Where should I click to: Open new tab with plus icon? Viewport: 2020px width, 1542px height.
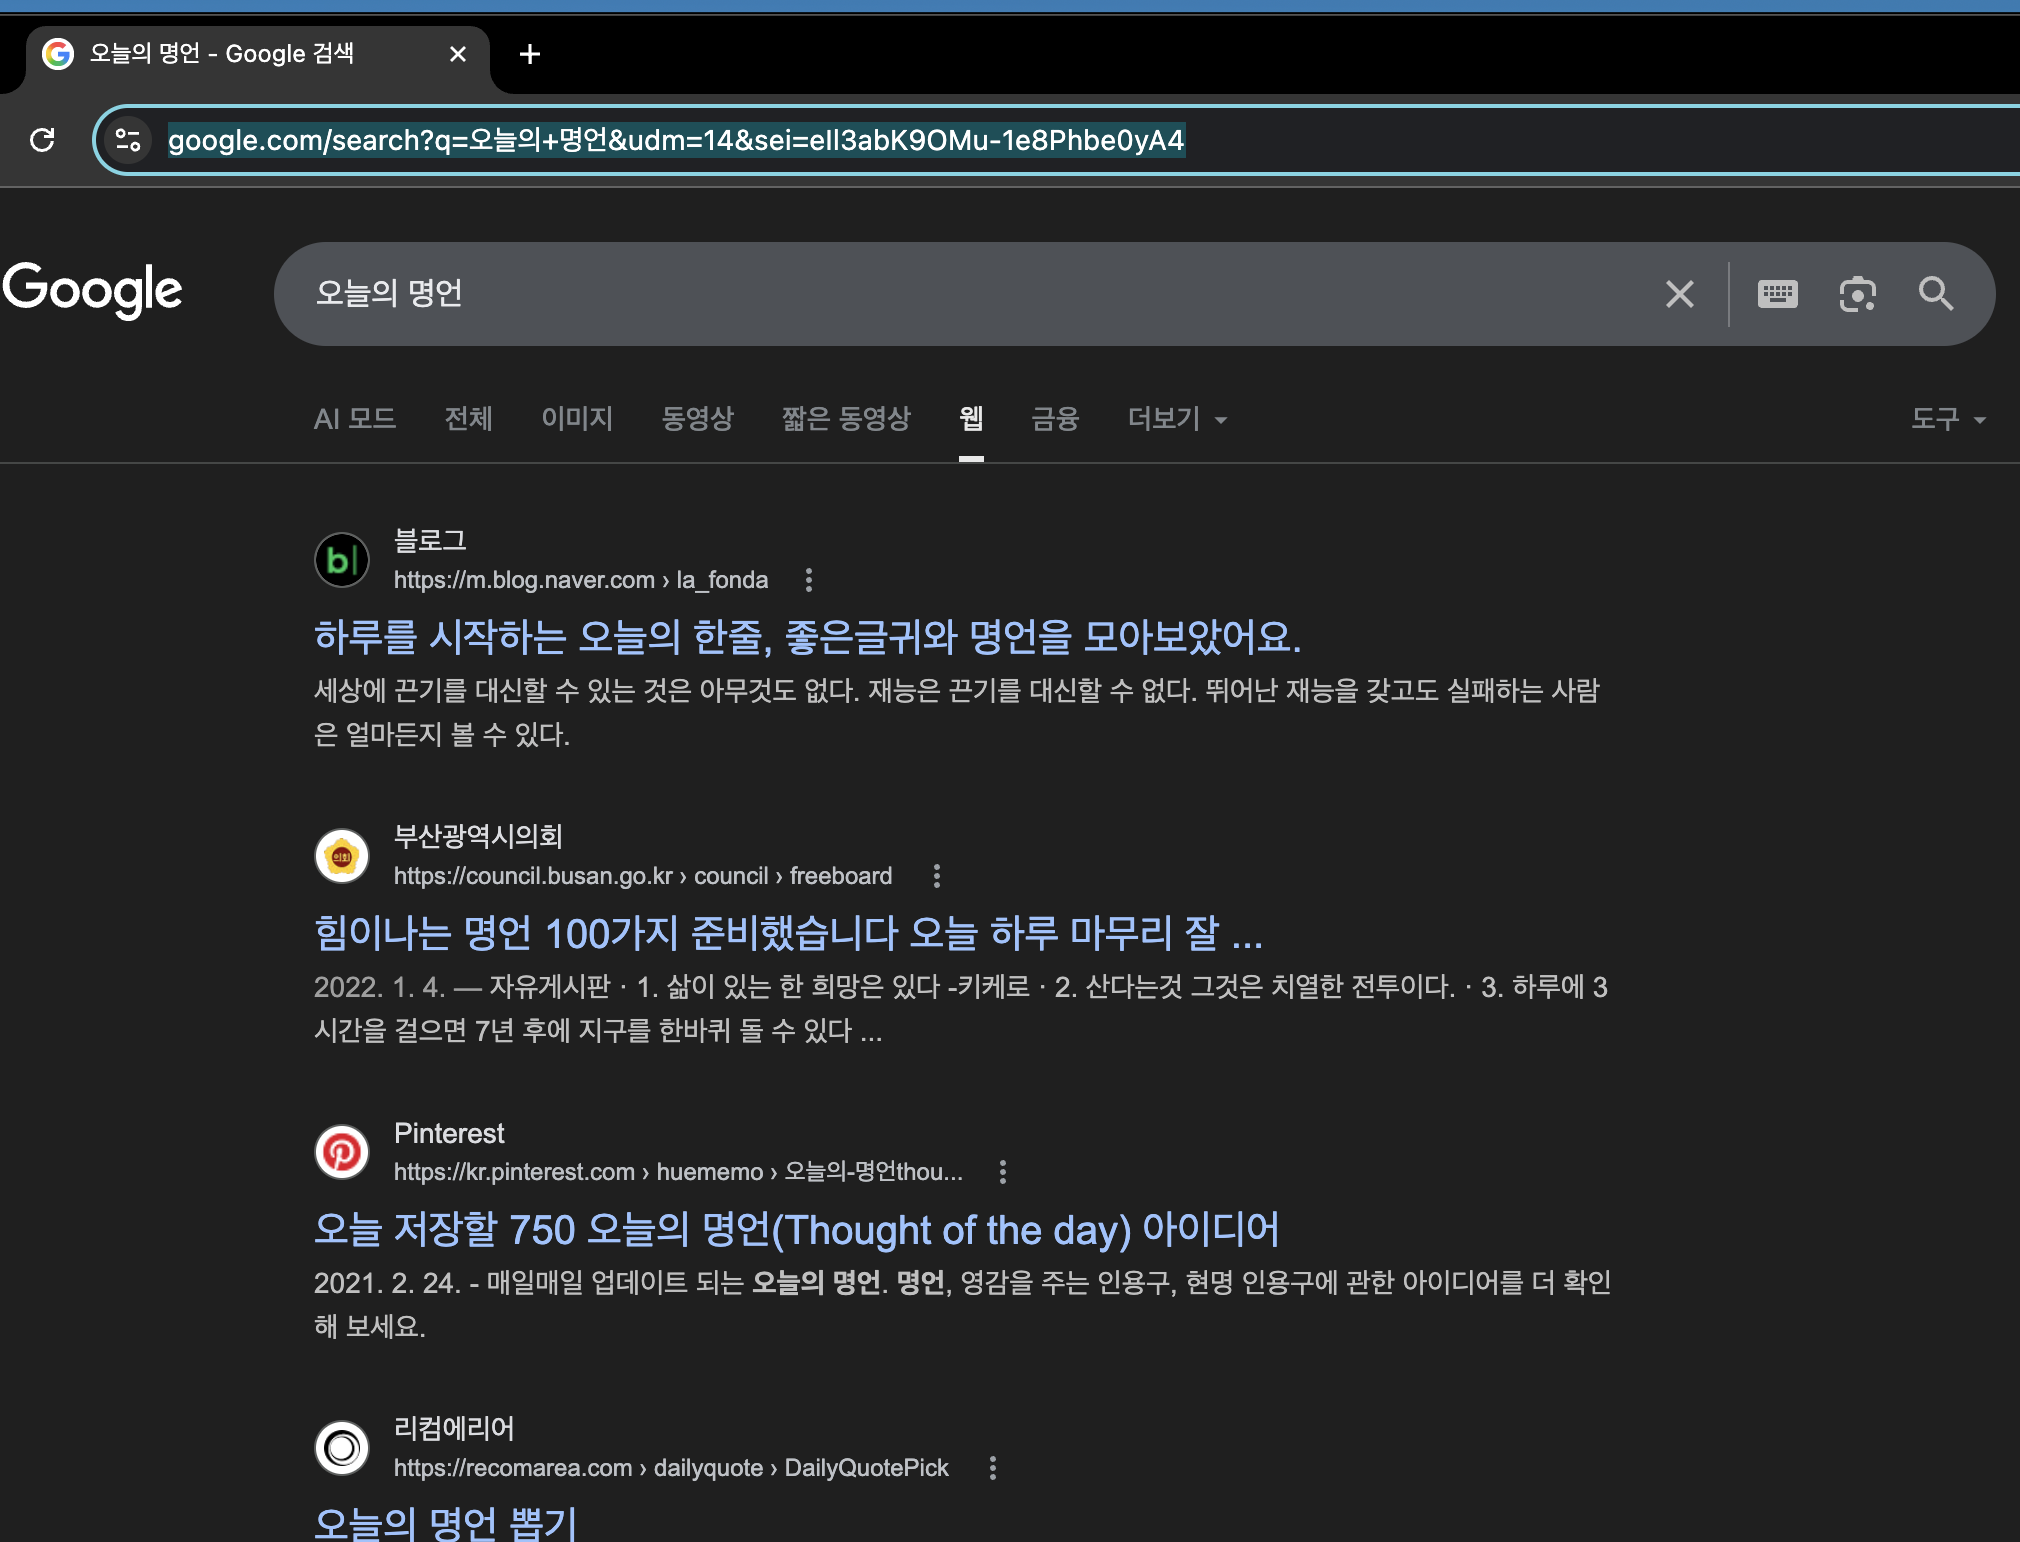tap(530, 54)
